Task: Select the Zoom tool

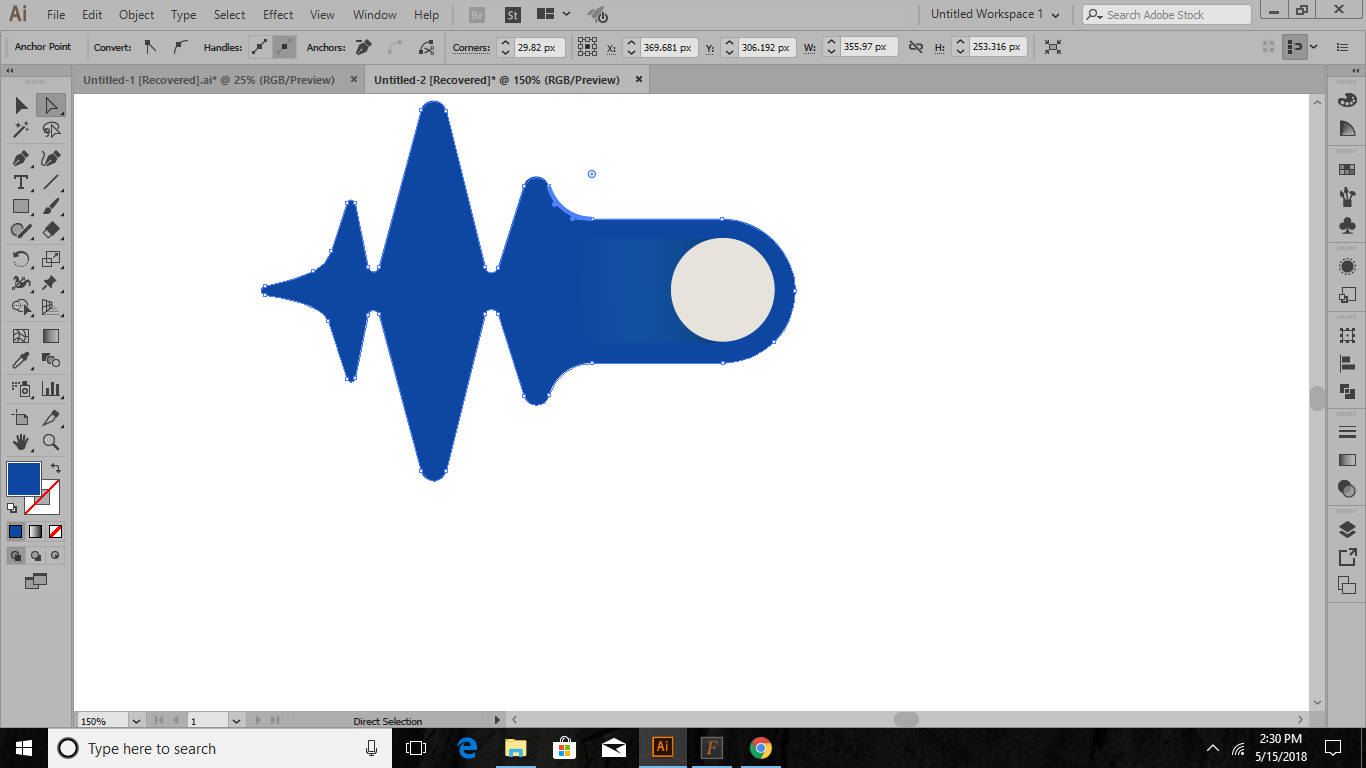Action: pyautogui.click(x=50, y=443)
